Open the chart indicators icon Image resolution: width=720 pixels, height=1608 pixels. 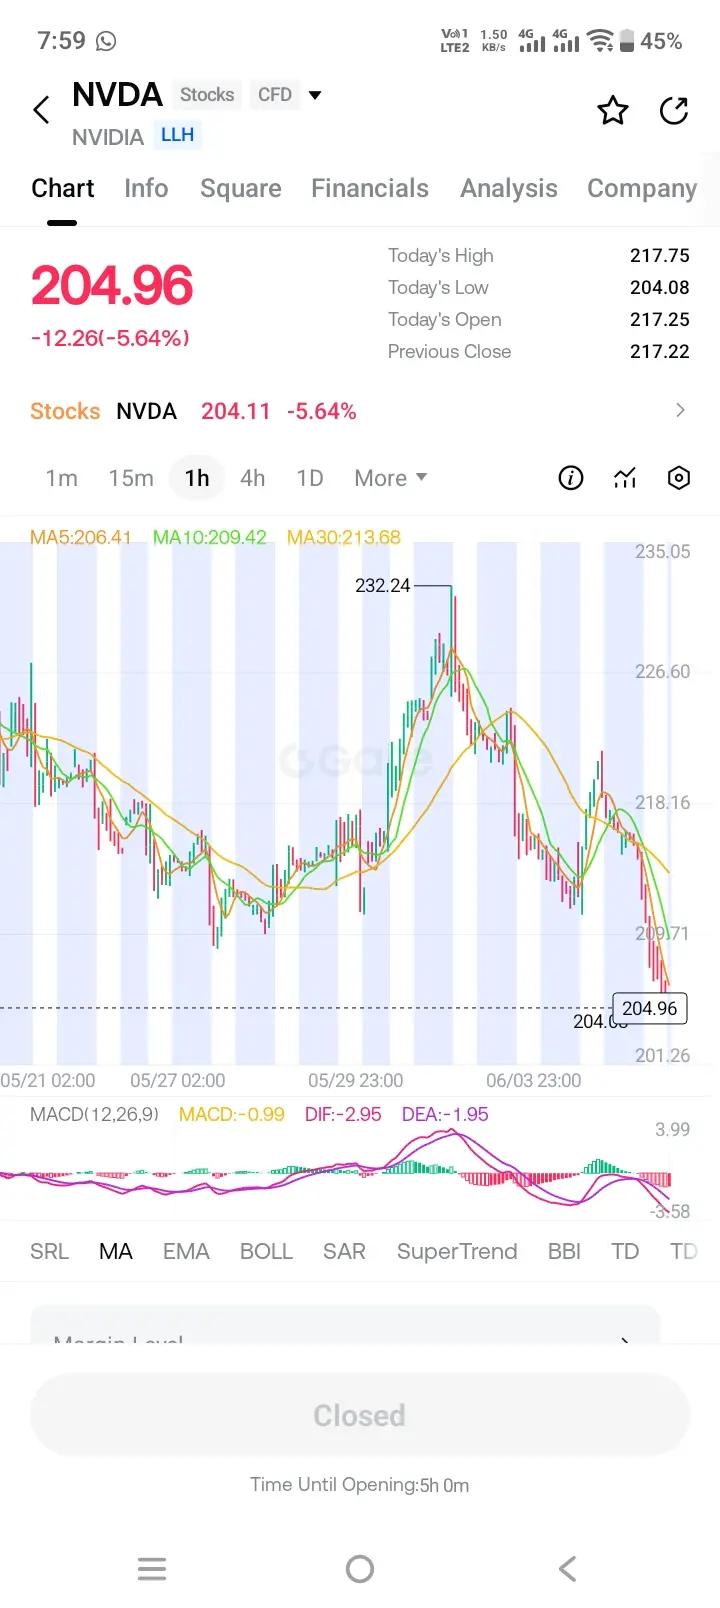click(x=625, y=478)
